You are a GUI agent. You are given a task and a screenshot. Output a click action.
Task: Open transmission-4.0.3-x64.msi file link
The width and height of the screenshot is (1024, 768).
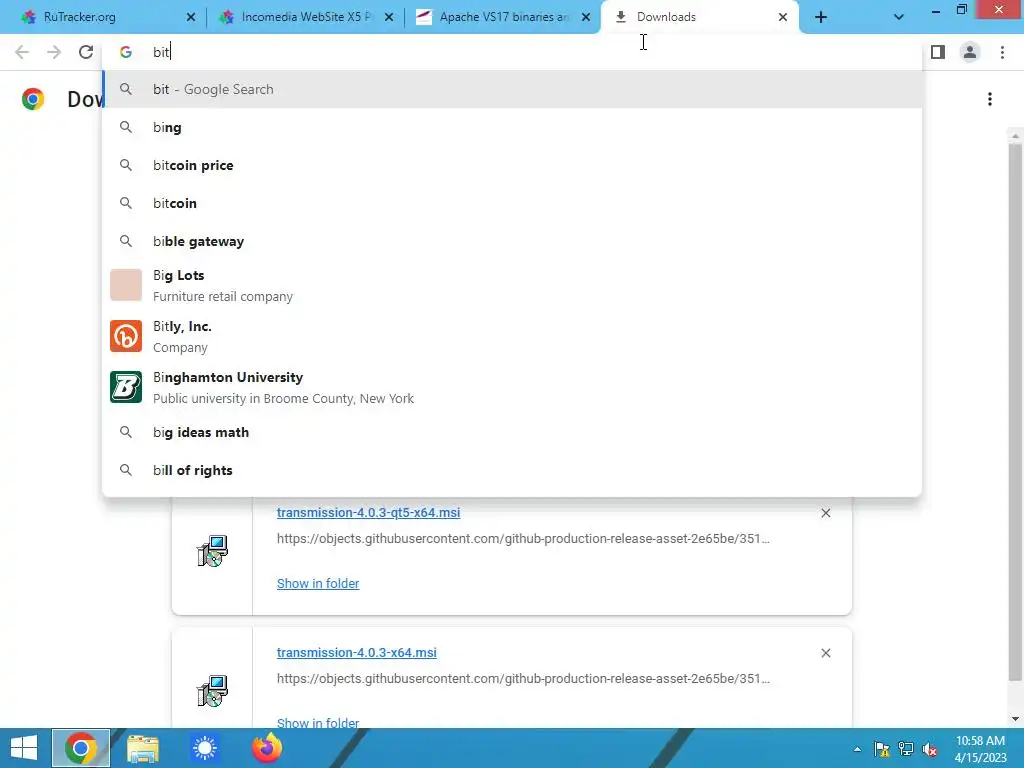click(x=357, y=652)
